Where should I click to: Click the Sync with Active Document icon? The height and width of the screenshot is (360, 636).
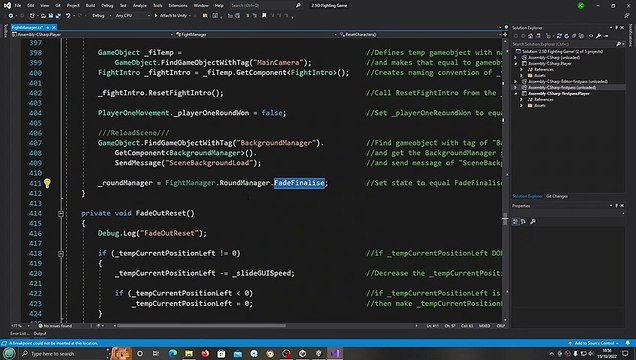(559, 36)
